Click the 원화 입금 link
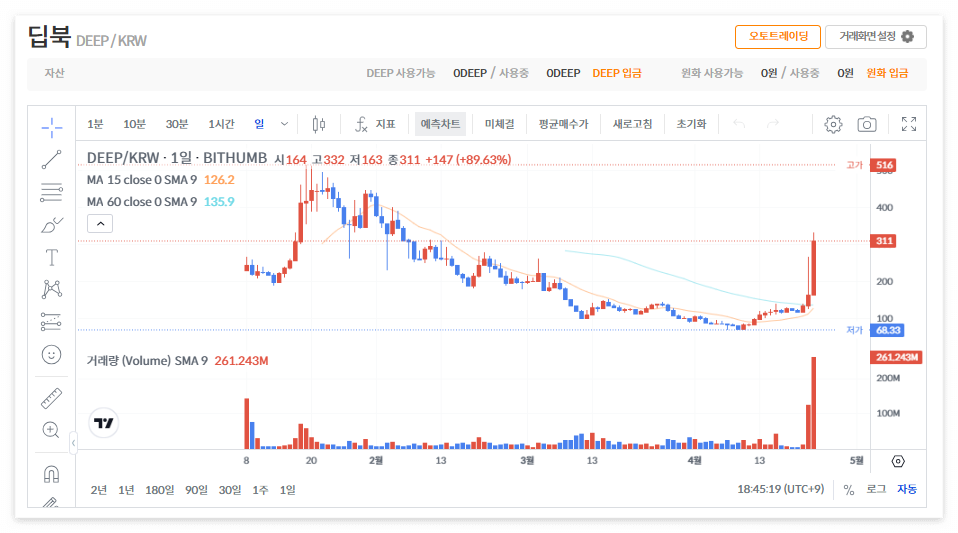 tap(887, 73)
